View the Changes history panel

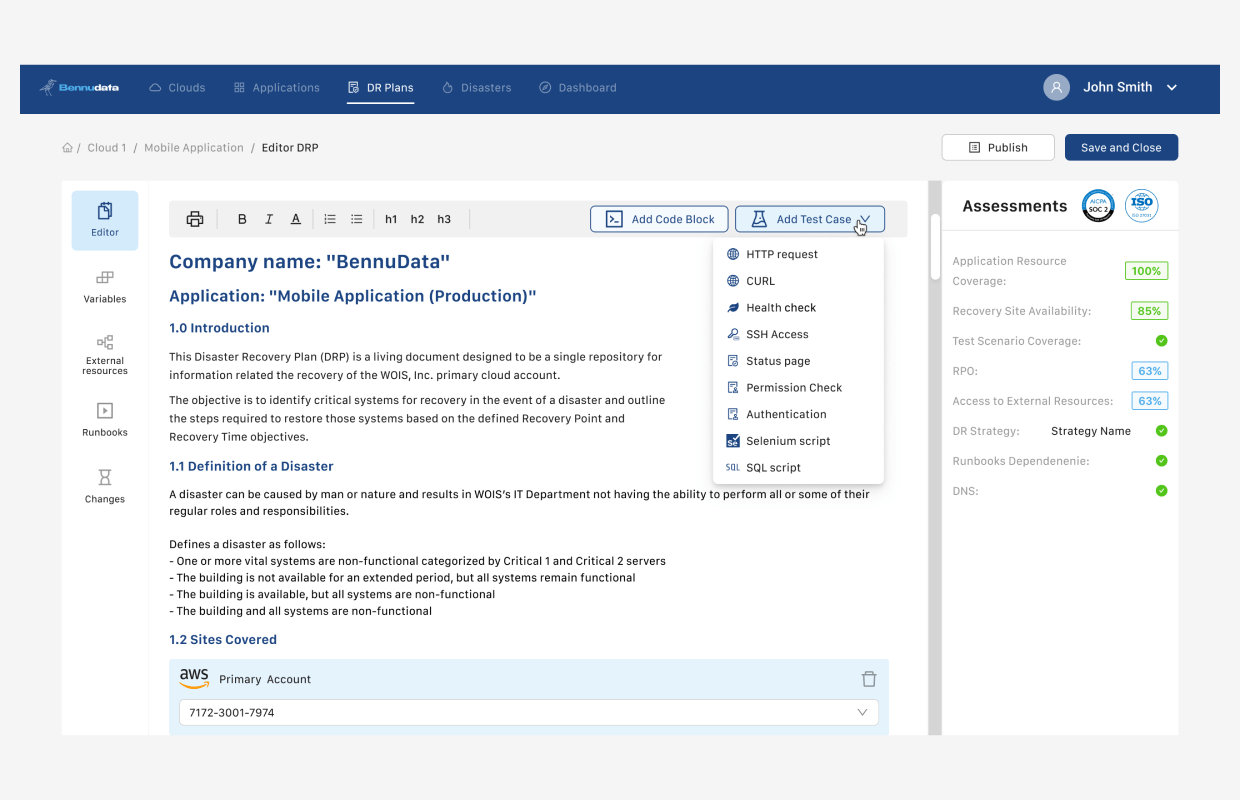pyautogui.click(x=105, y=486)
